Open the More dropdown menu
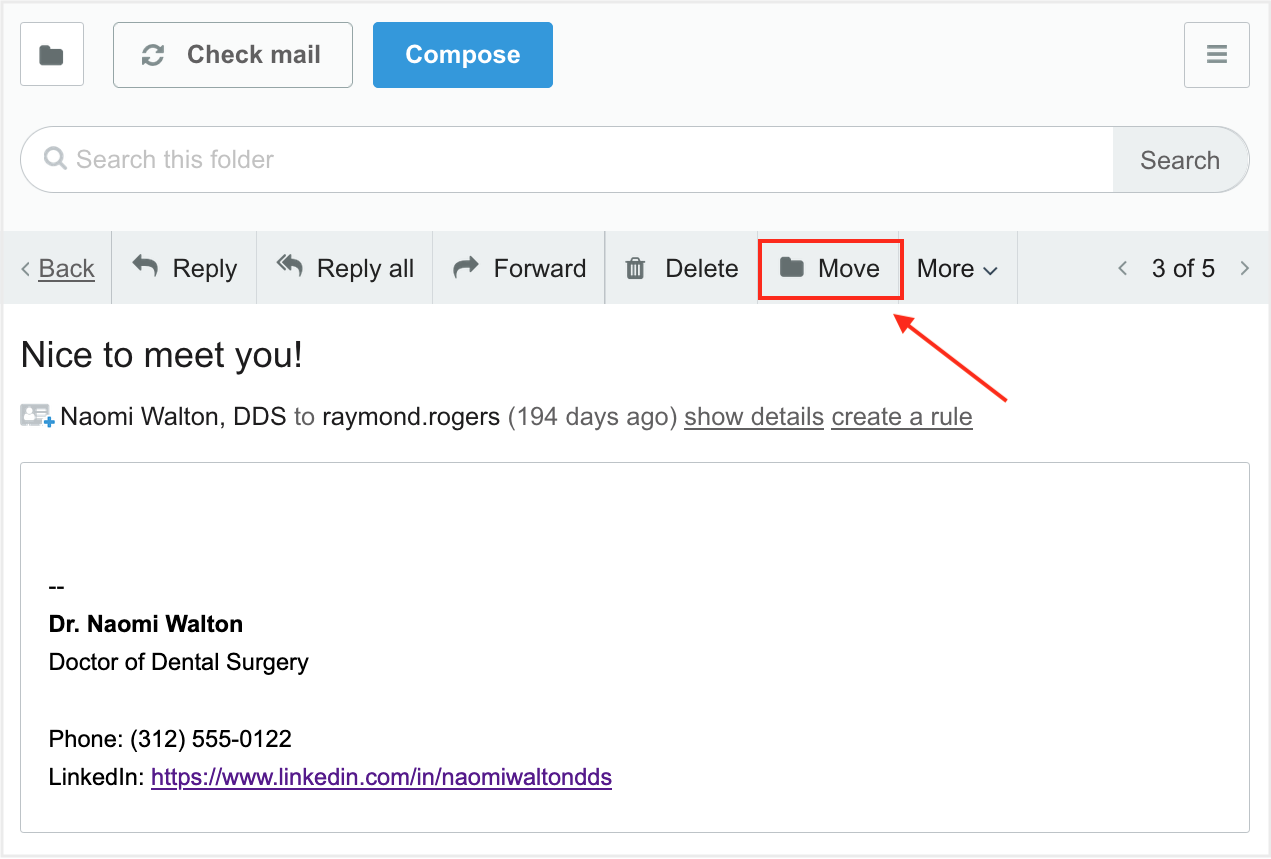Screen dimensions: 1271x859 [x=956, y=268]
